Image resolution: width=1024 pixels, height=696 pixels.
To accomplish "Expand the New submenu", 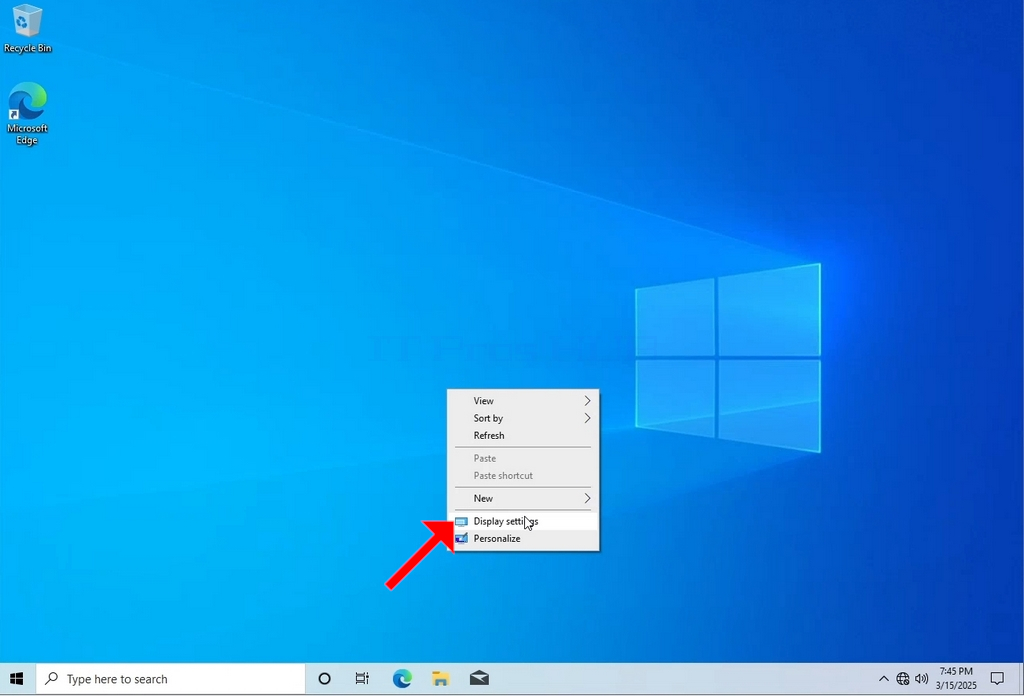I will pos(523,498).
